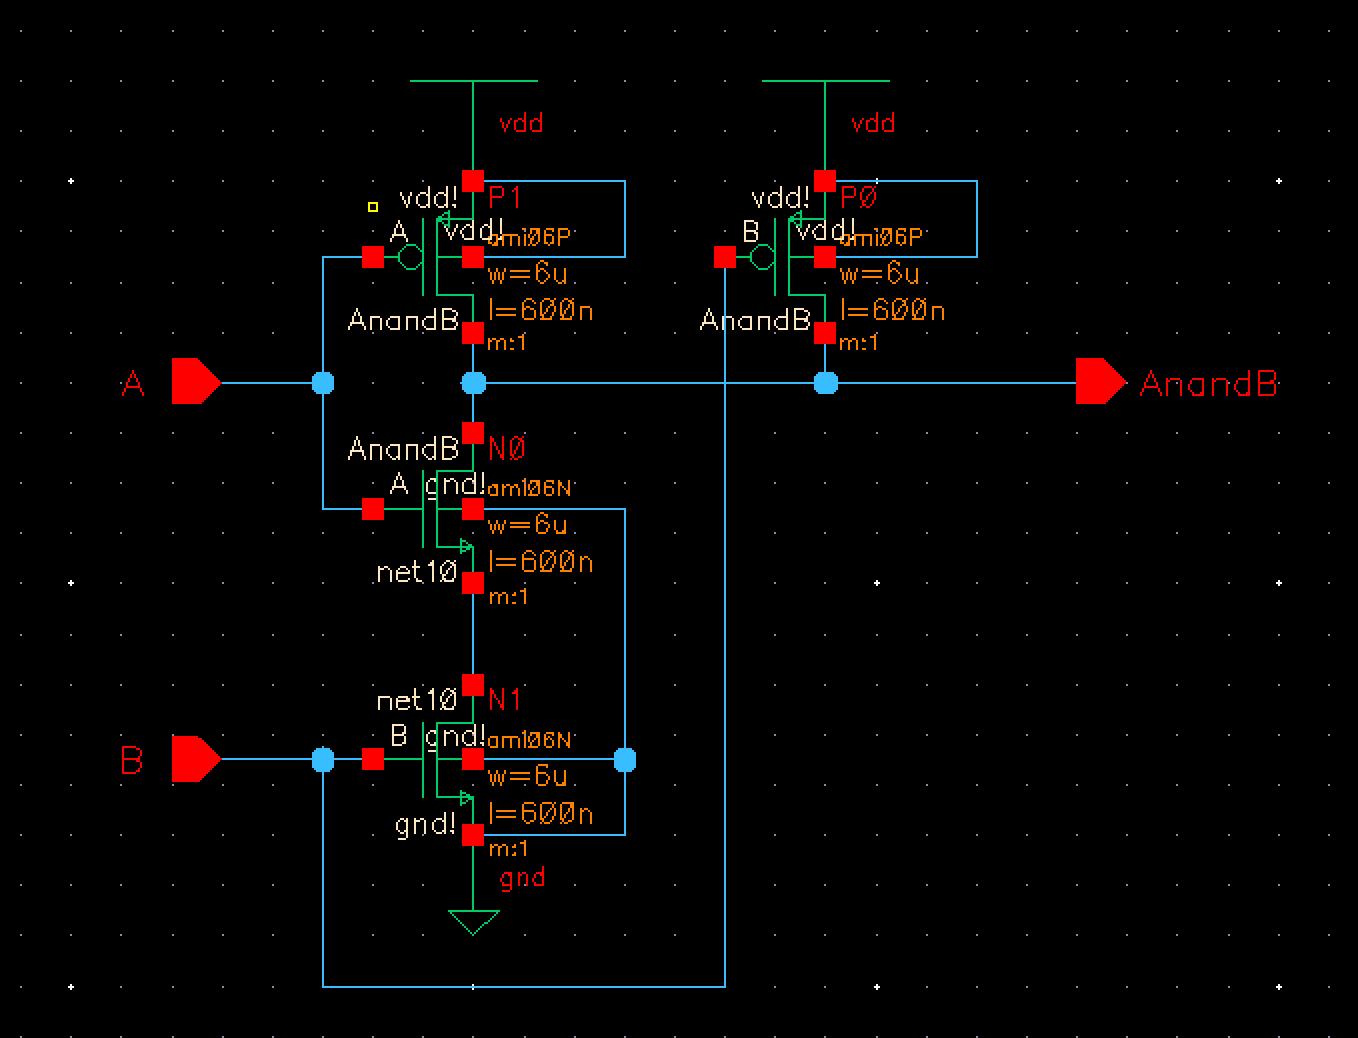Select the small yellow marker near P1
Screen dimensions: 1358x1038
coord(373,207)
